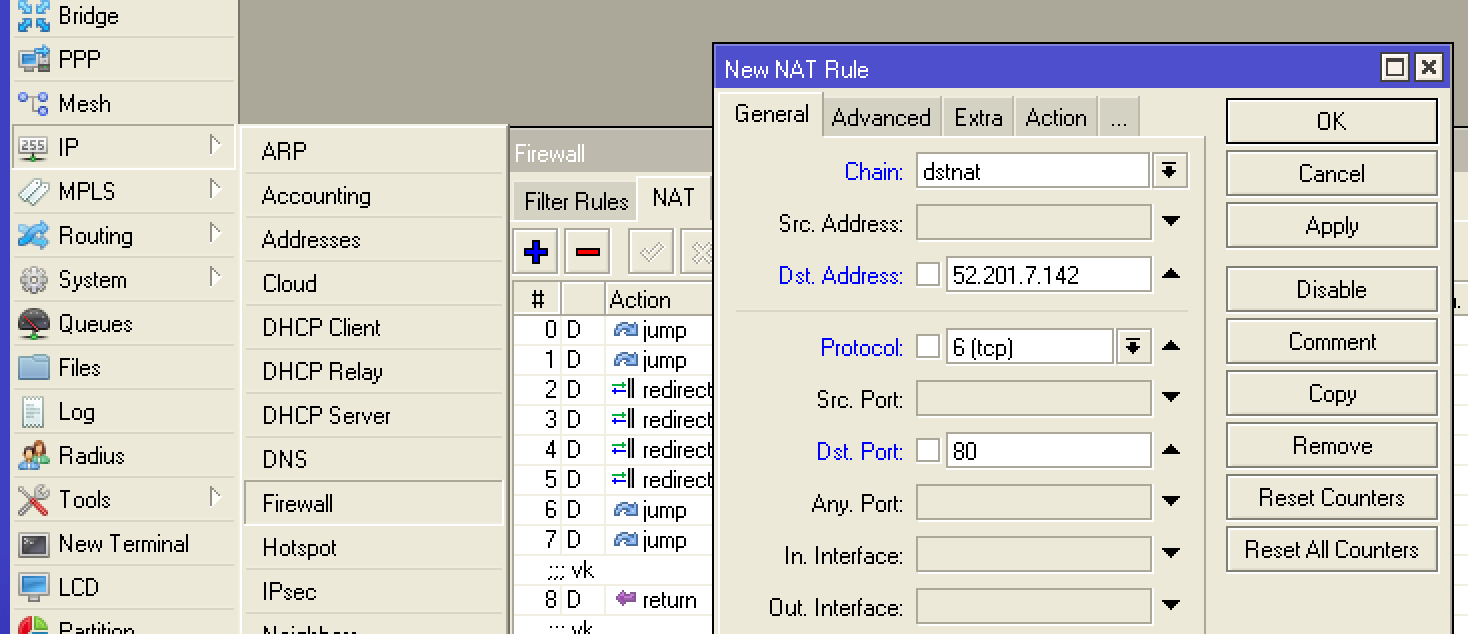Toggle the Protocol invert checkbox
The image size is (1468, 634).
(x=929, y=347)
